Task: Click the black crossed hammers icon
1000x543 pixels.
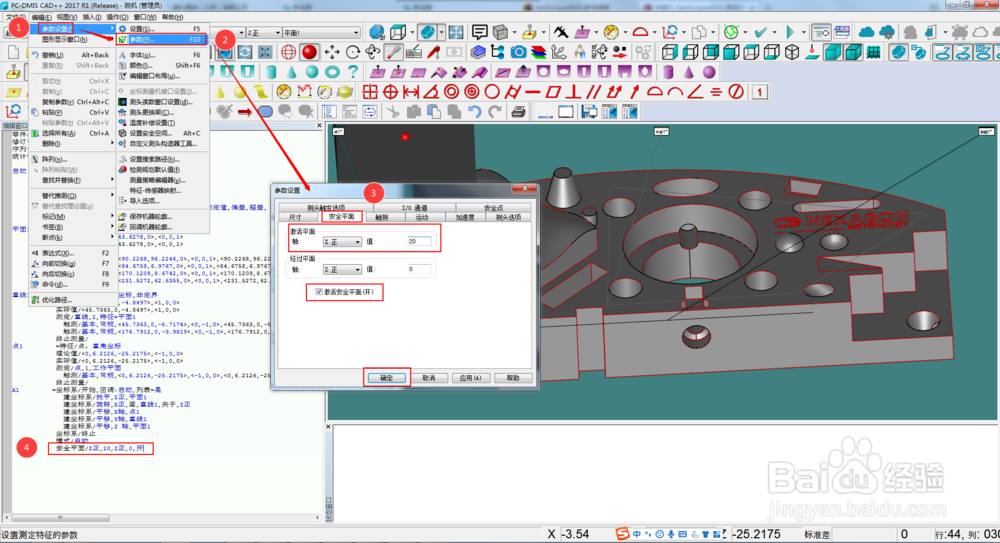Action: coord(561,32)
